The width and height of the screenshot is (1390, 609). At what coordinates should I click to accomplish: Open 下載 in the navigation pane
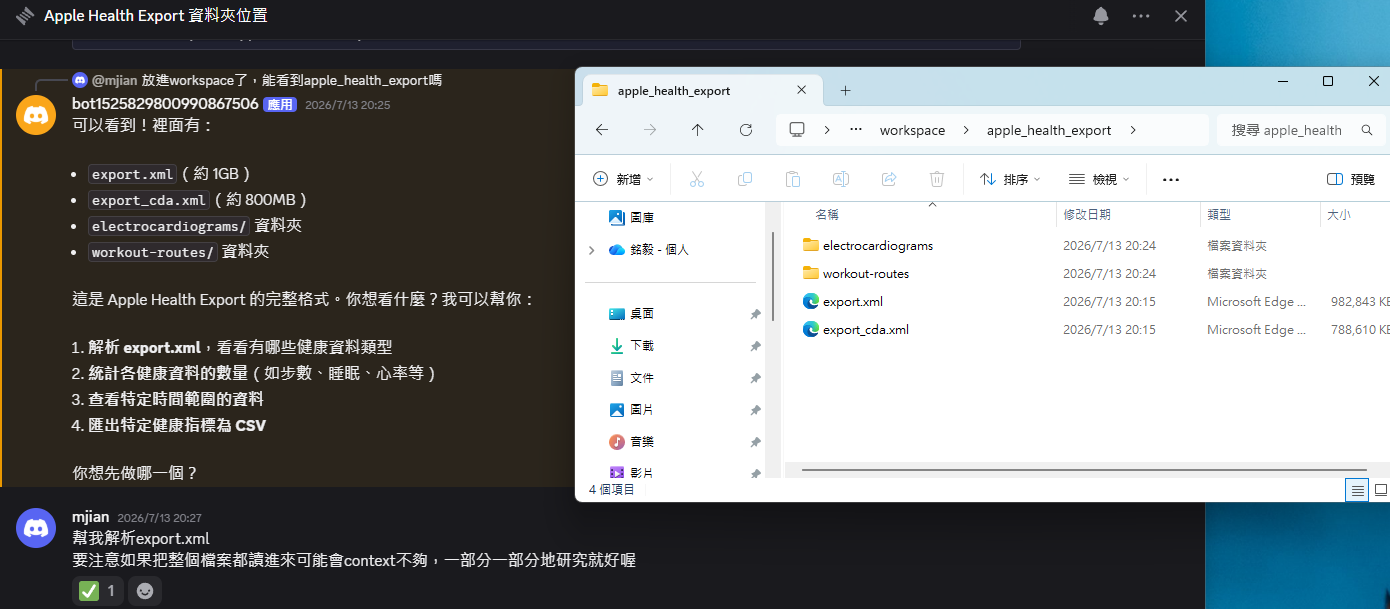click(642, 345)
